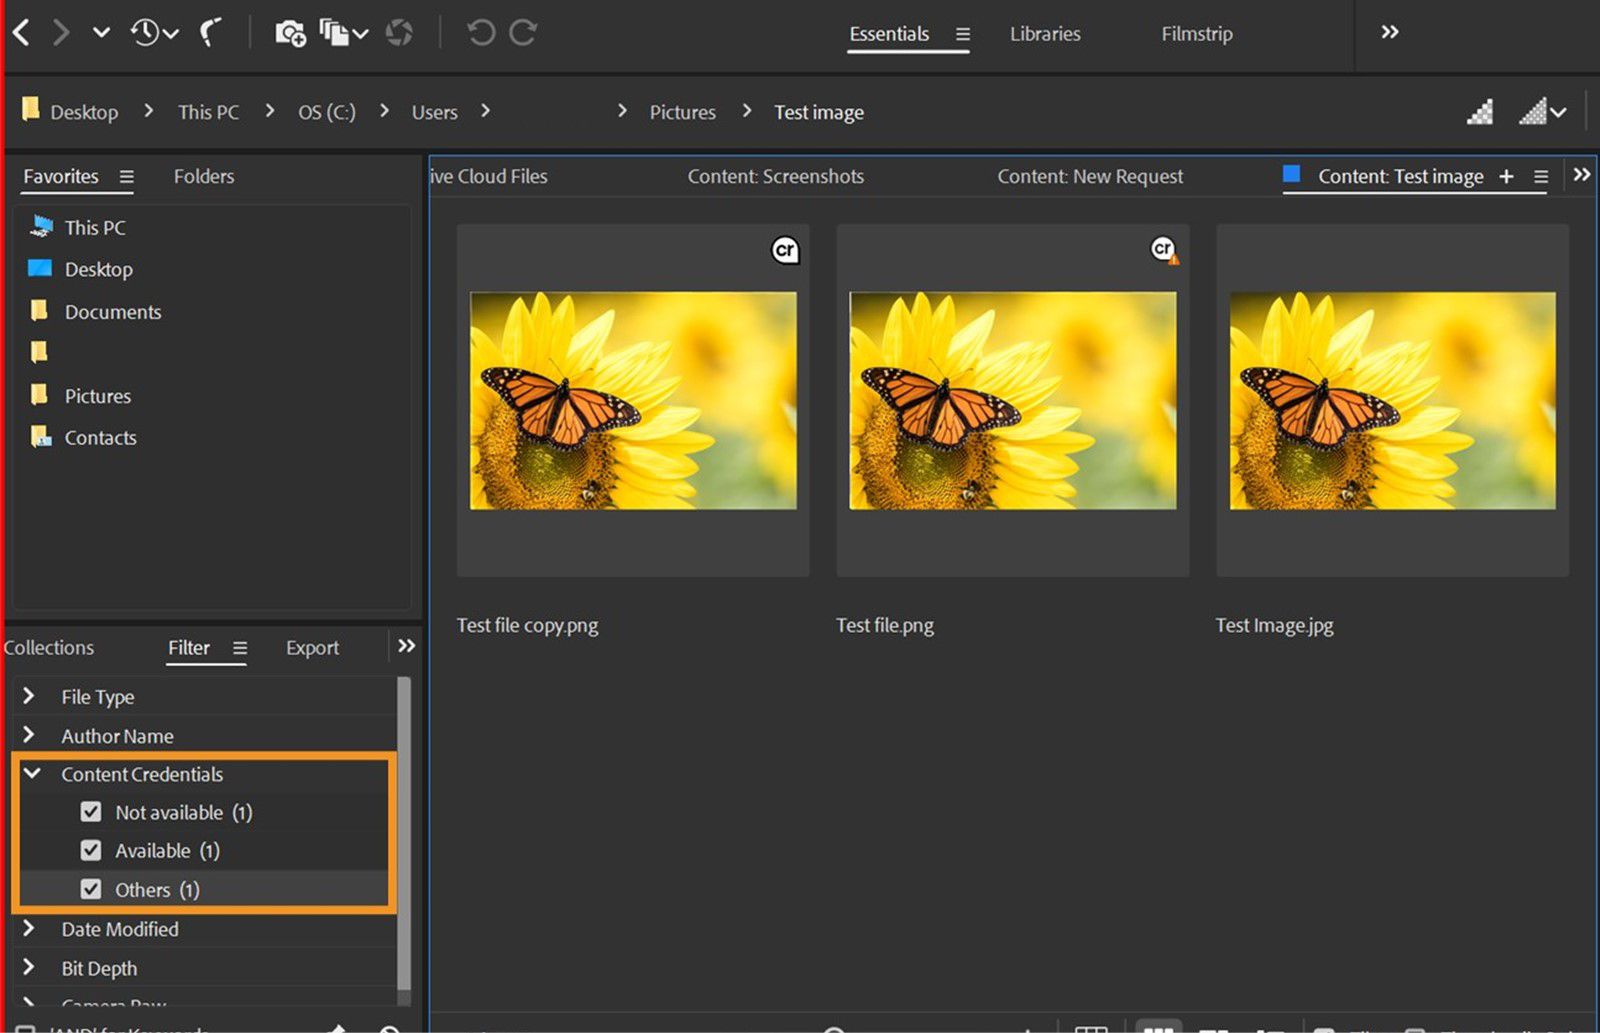
Task: Click the content tabs overflow double chevron
Action: pos(1581,174)
